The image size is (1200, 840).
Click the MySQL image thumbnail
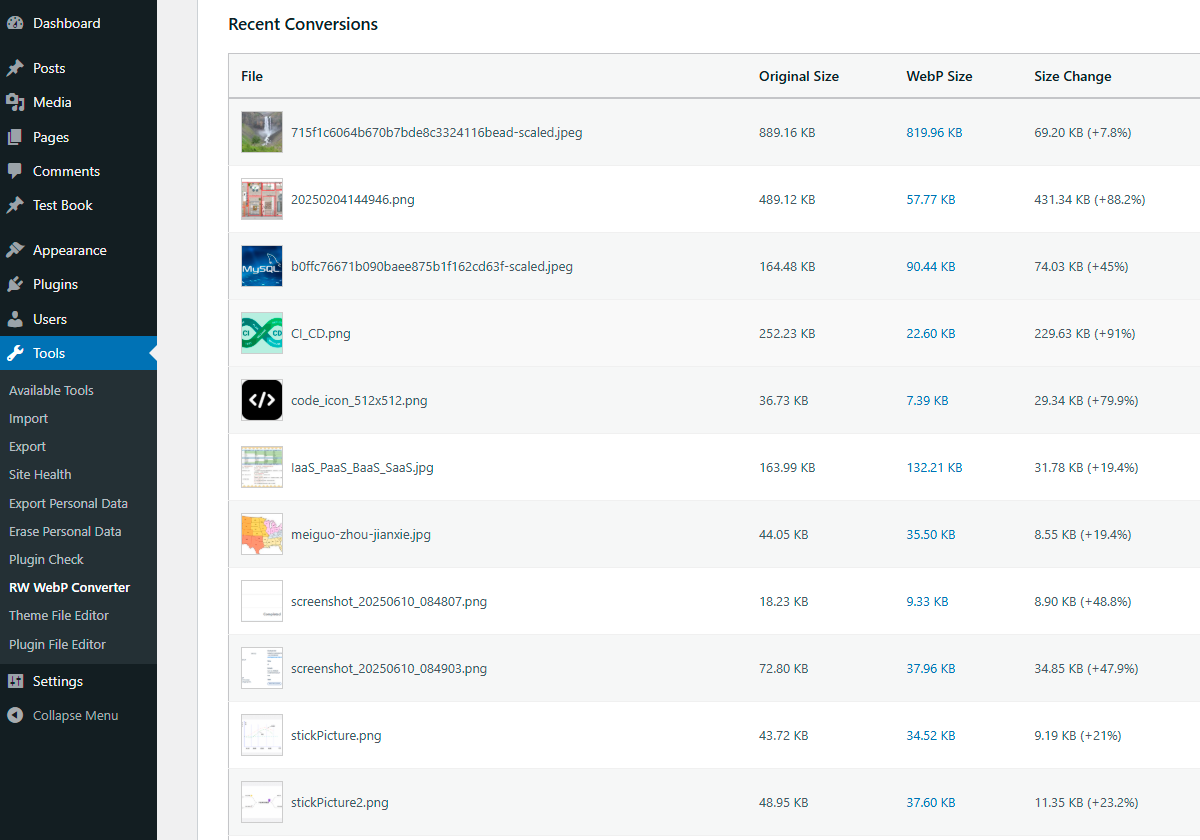point(261,266)
